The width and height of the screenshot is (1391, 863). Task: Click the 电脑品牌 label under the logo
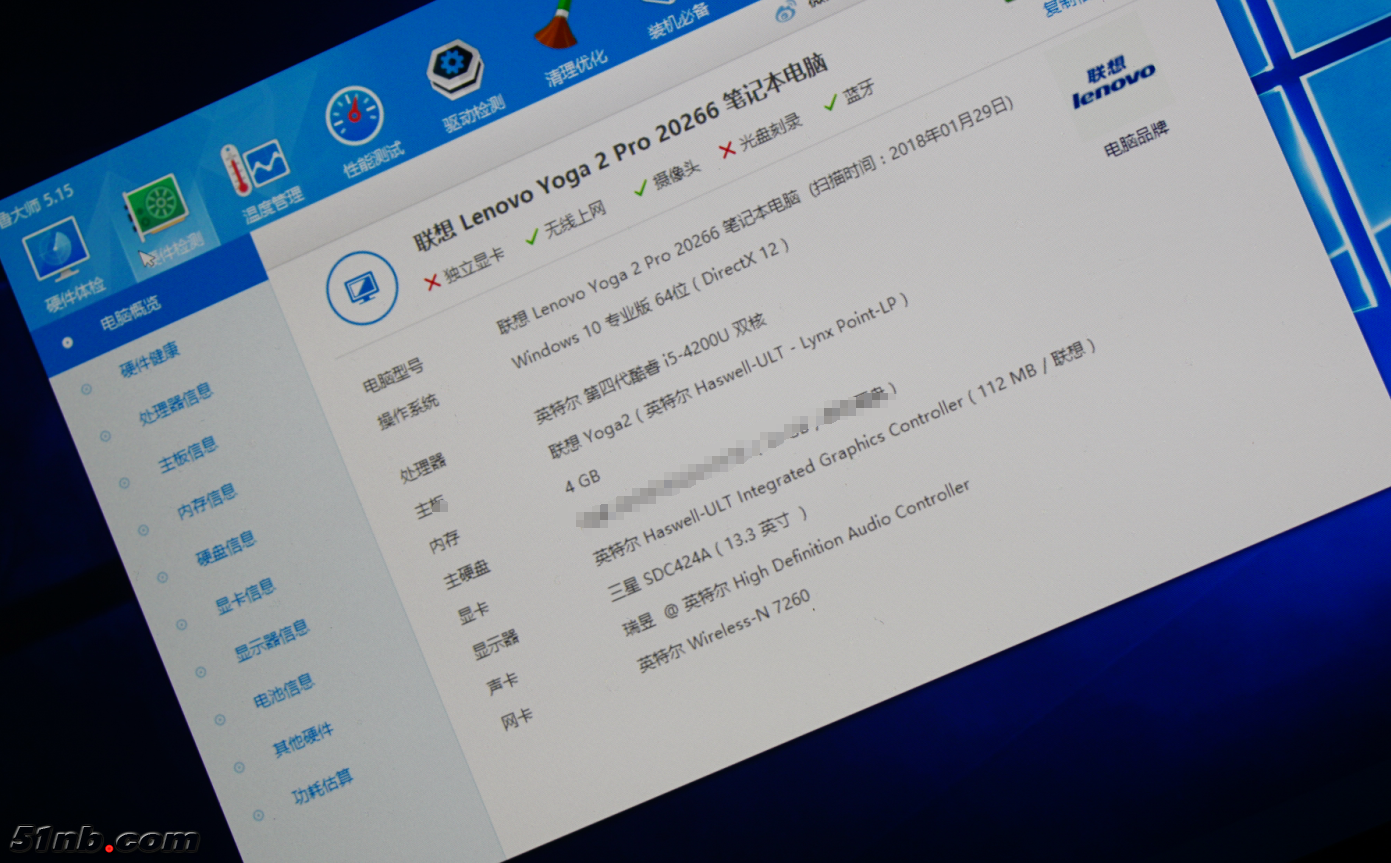tap(1136, 140)
